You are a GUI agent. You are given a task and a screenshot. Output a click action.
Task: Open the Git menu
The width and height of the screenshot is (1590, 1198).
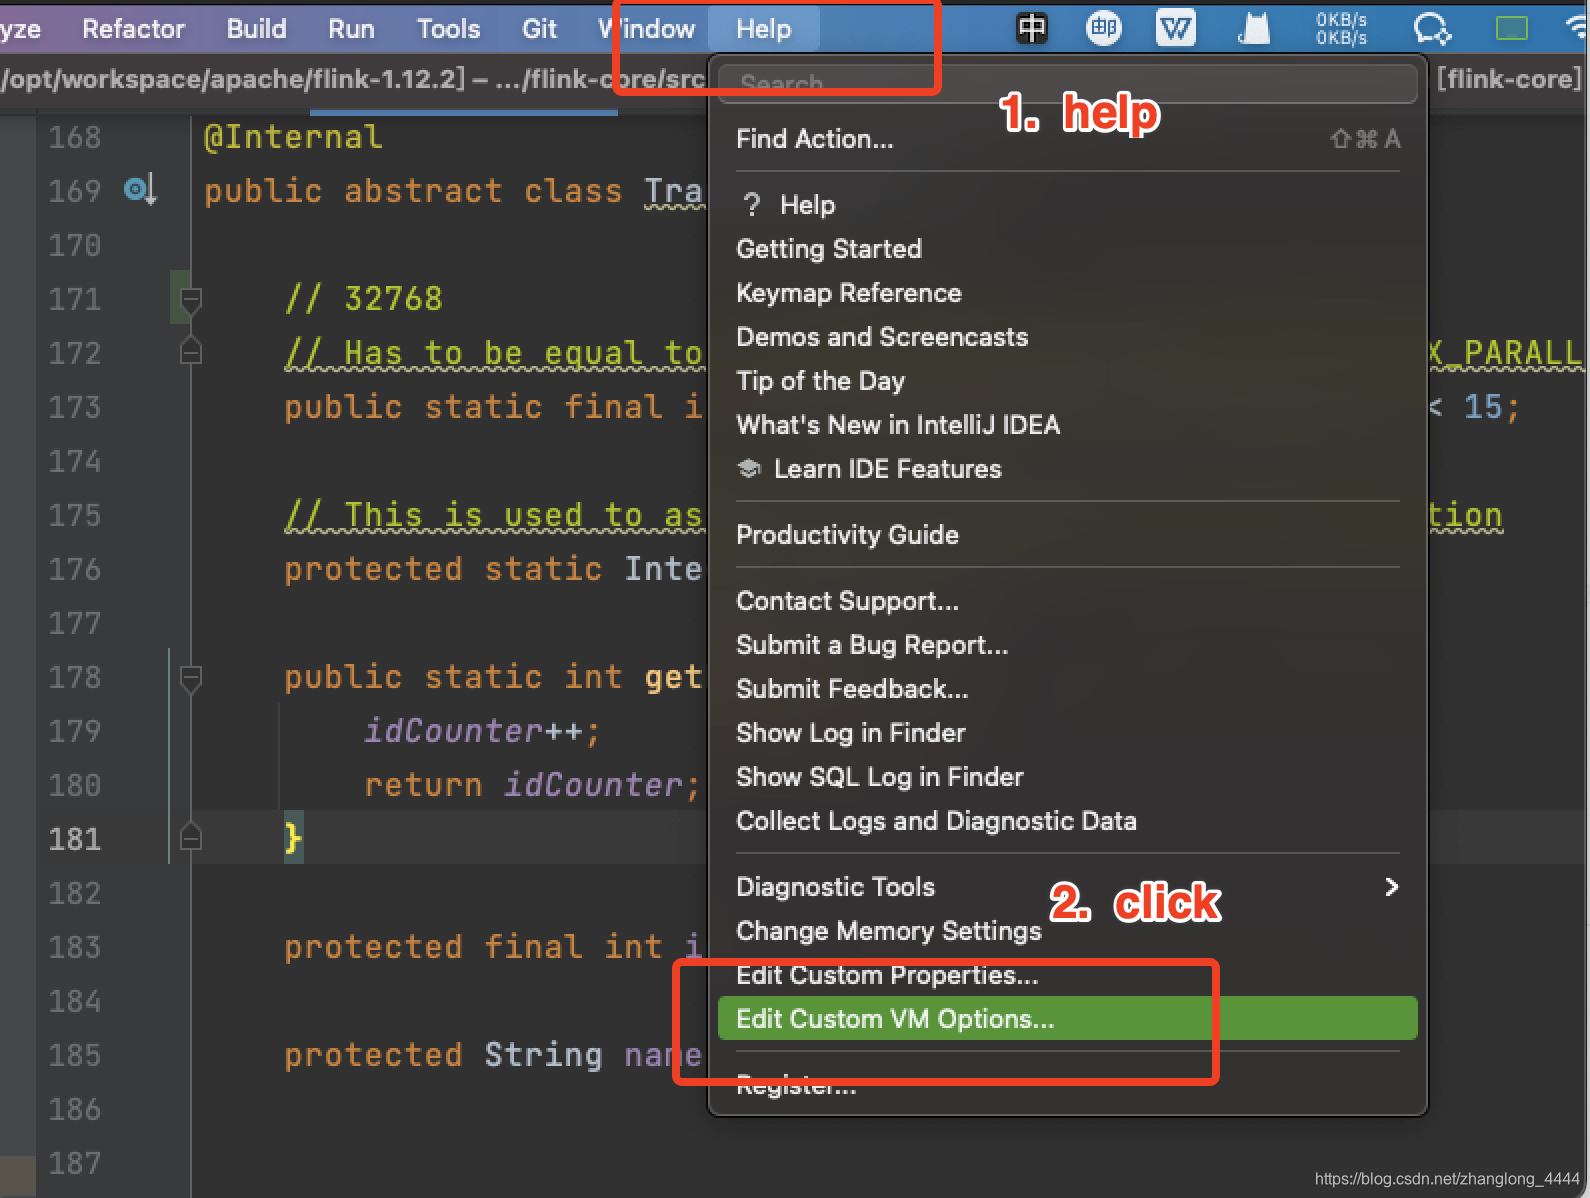tap(539, 29)
